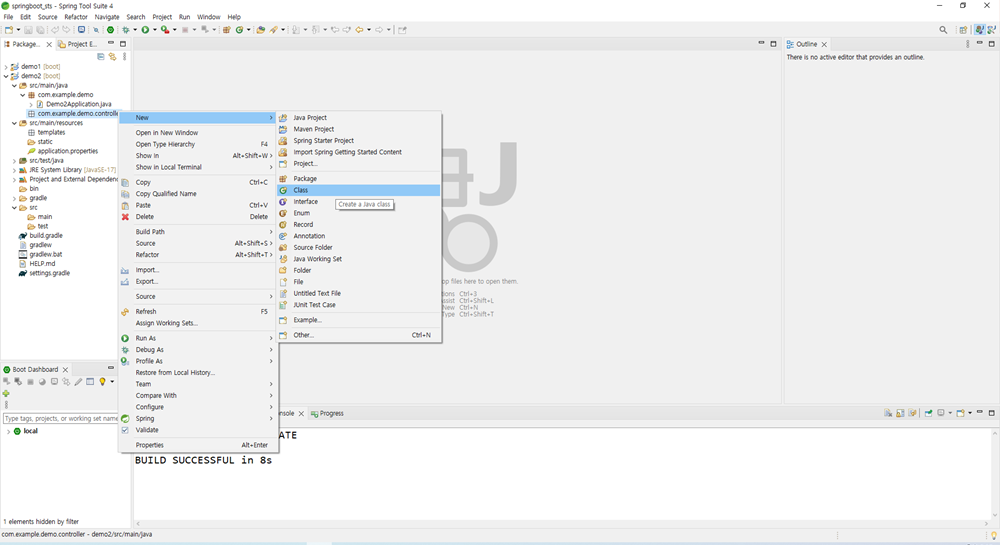The height and width of the screenshot is (545, 1000).
Task: Close the Package Explorer tab
Action: click(49, 44)
